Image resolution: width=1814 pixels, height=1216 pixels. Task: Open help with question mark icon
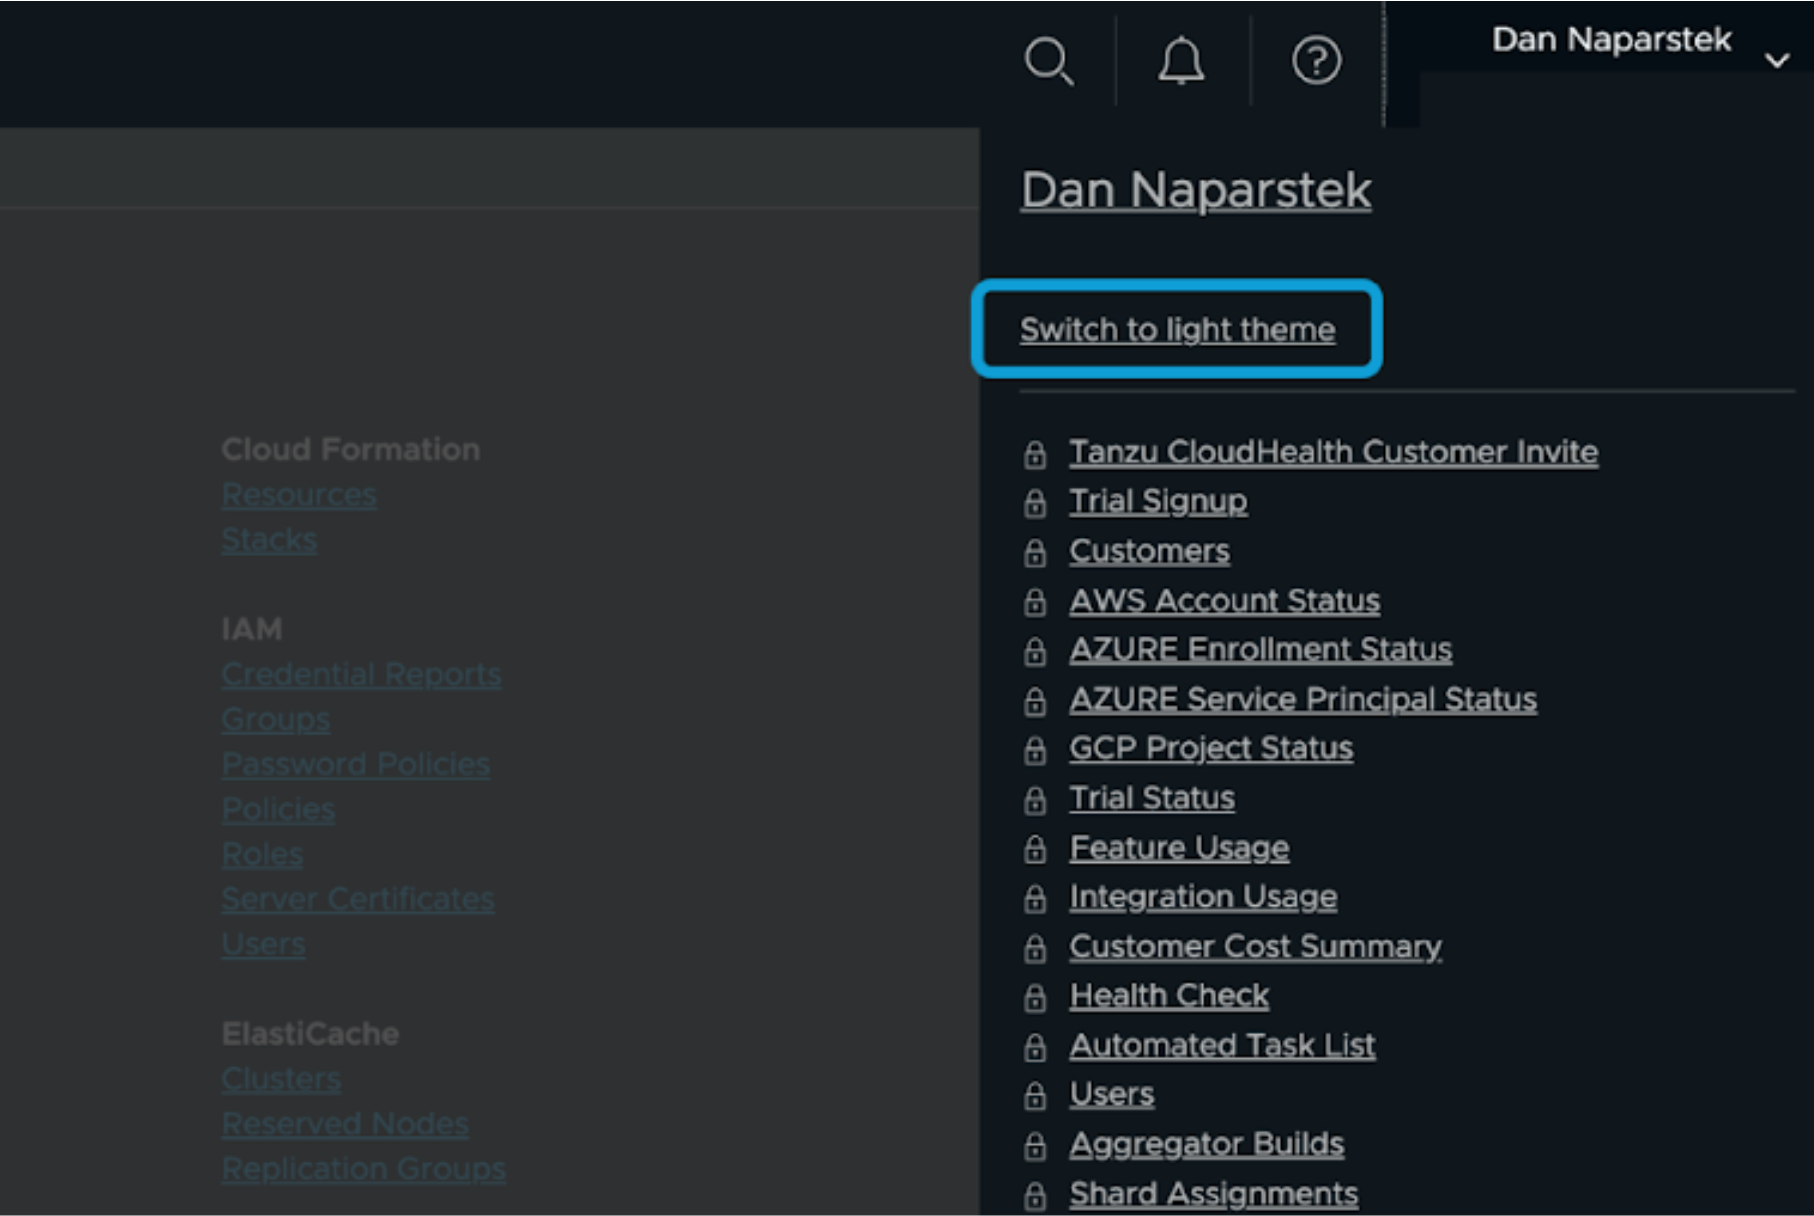(1315, 60)
